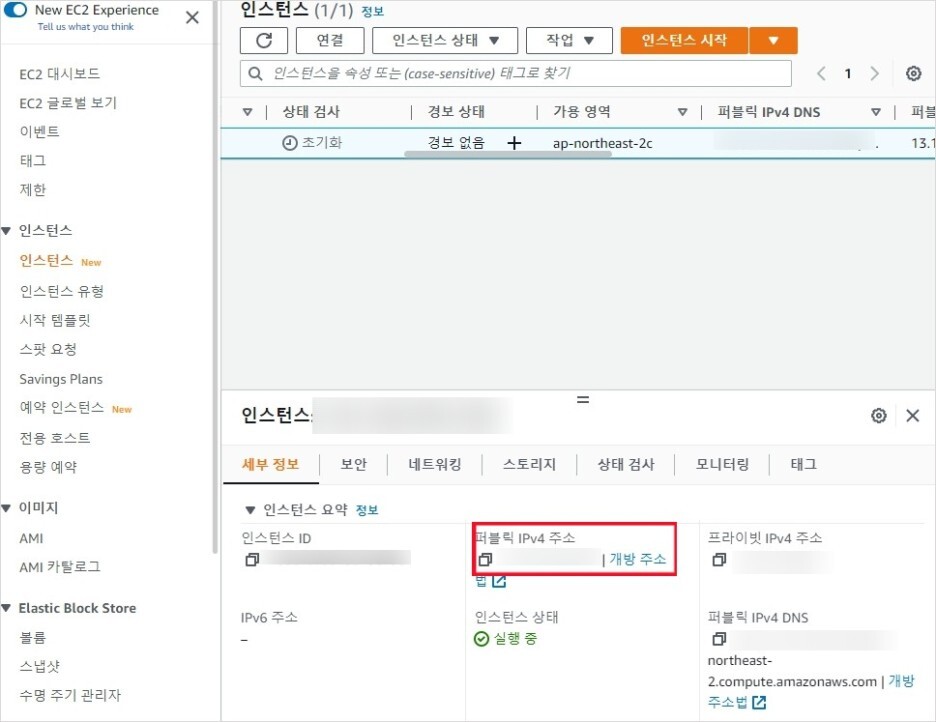
Task: Copy the 인스턴스 ID value
Action: point(252,560)
